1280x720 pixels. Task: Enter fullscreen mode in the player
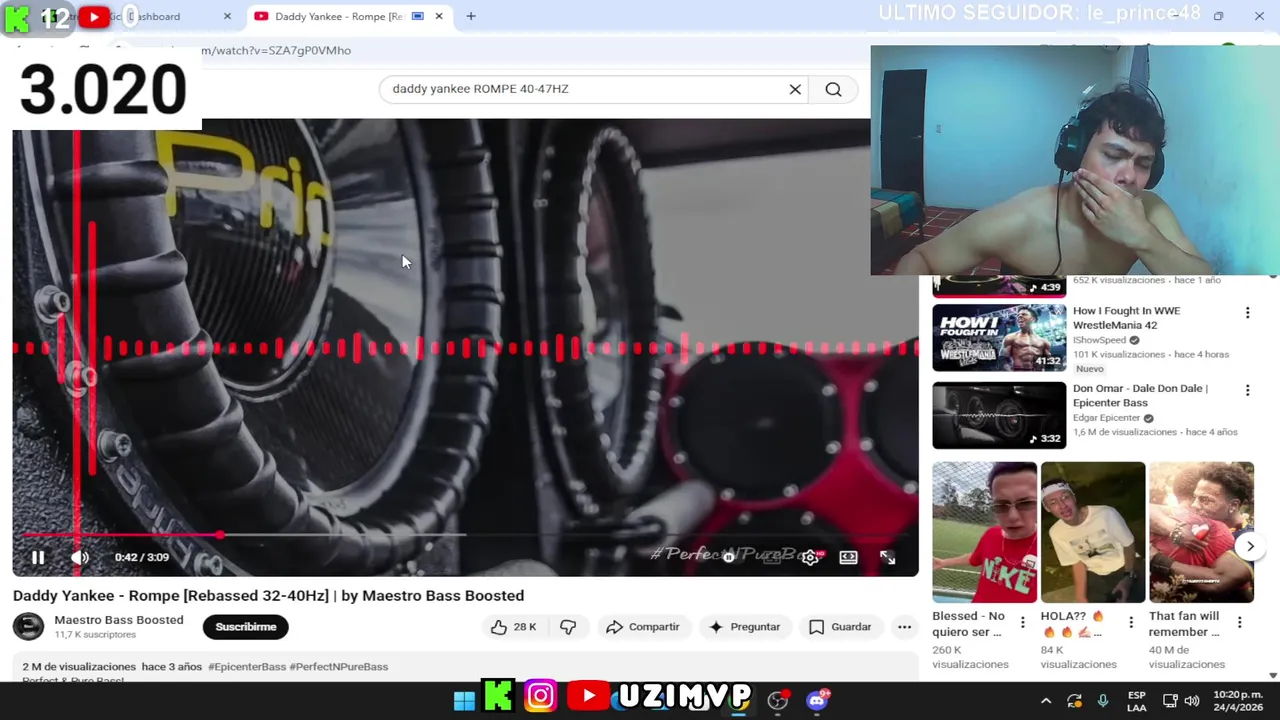point(887,557)
